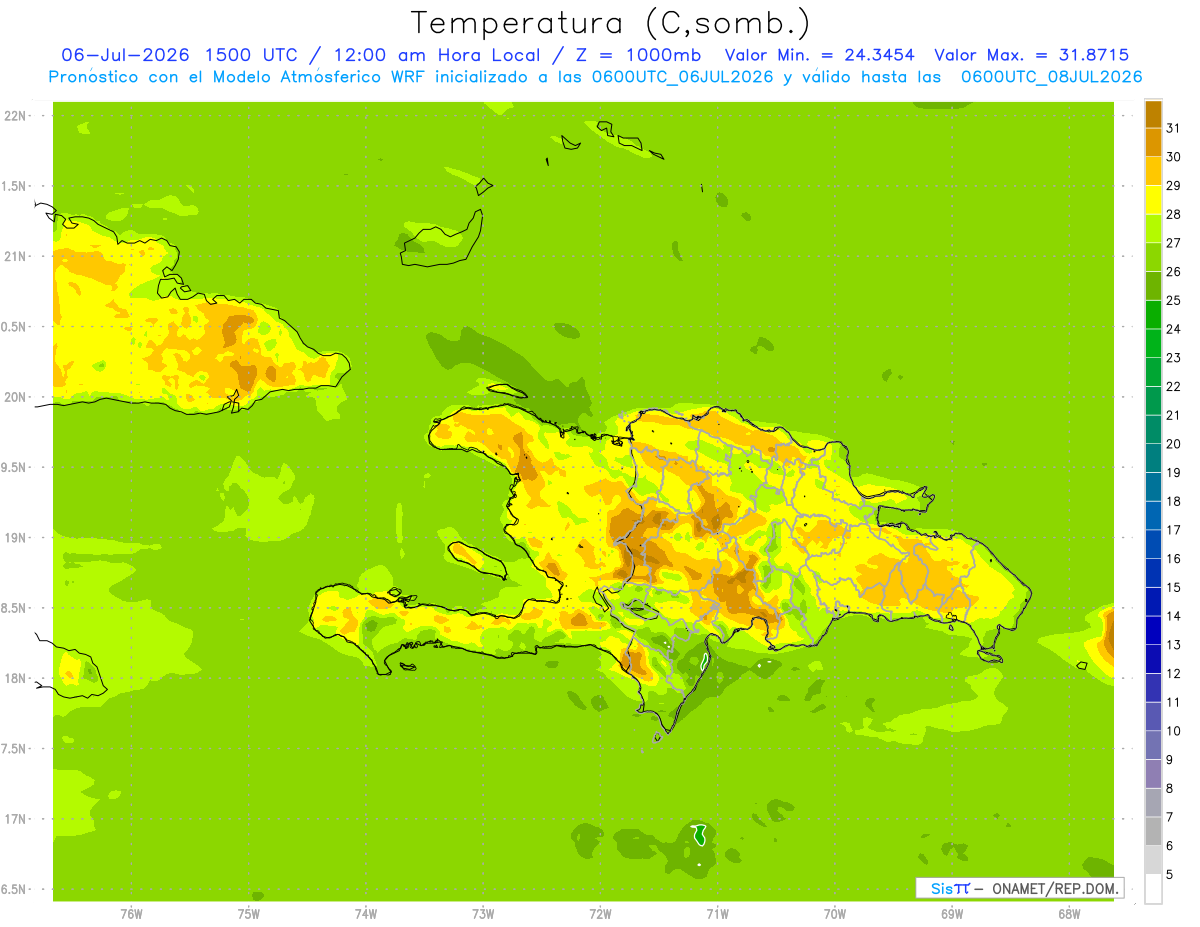Viewport: 1200px width, 927px height.
Task: Click the '24' value on the color scale
Action: [x=1173, y=329]
